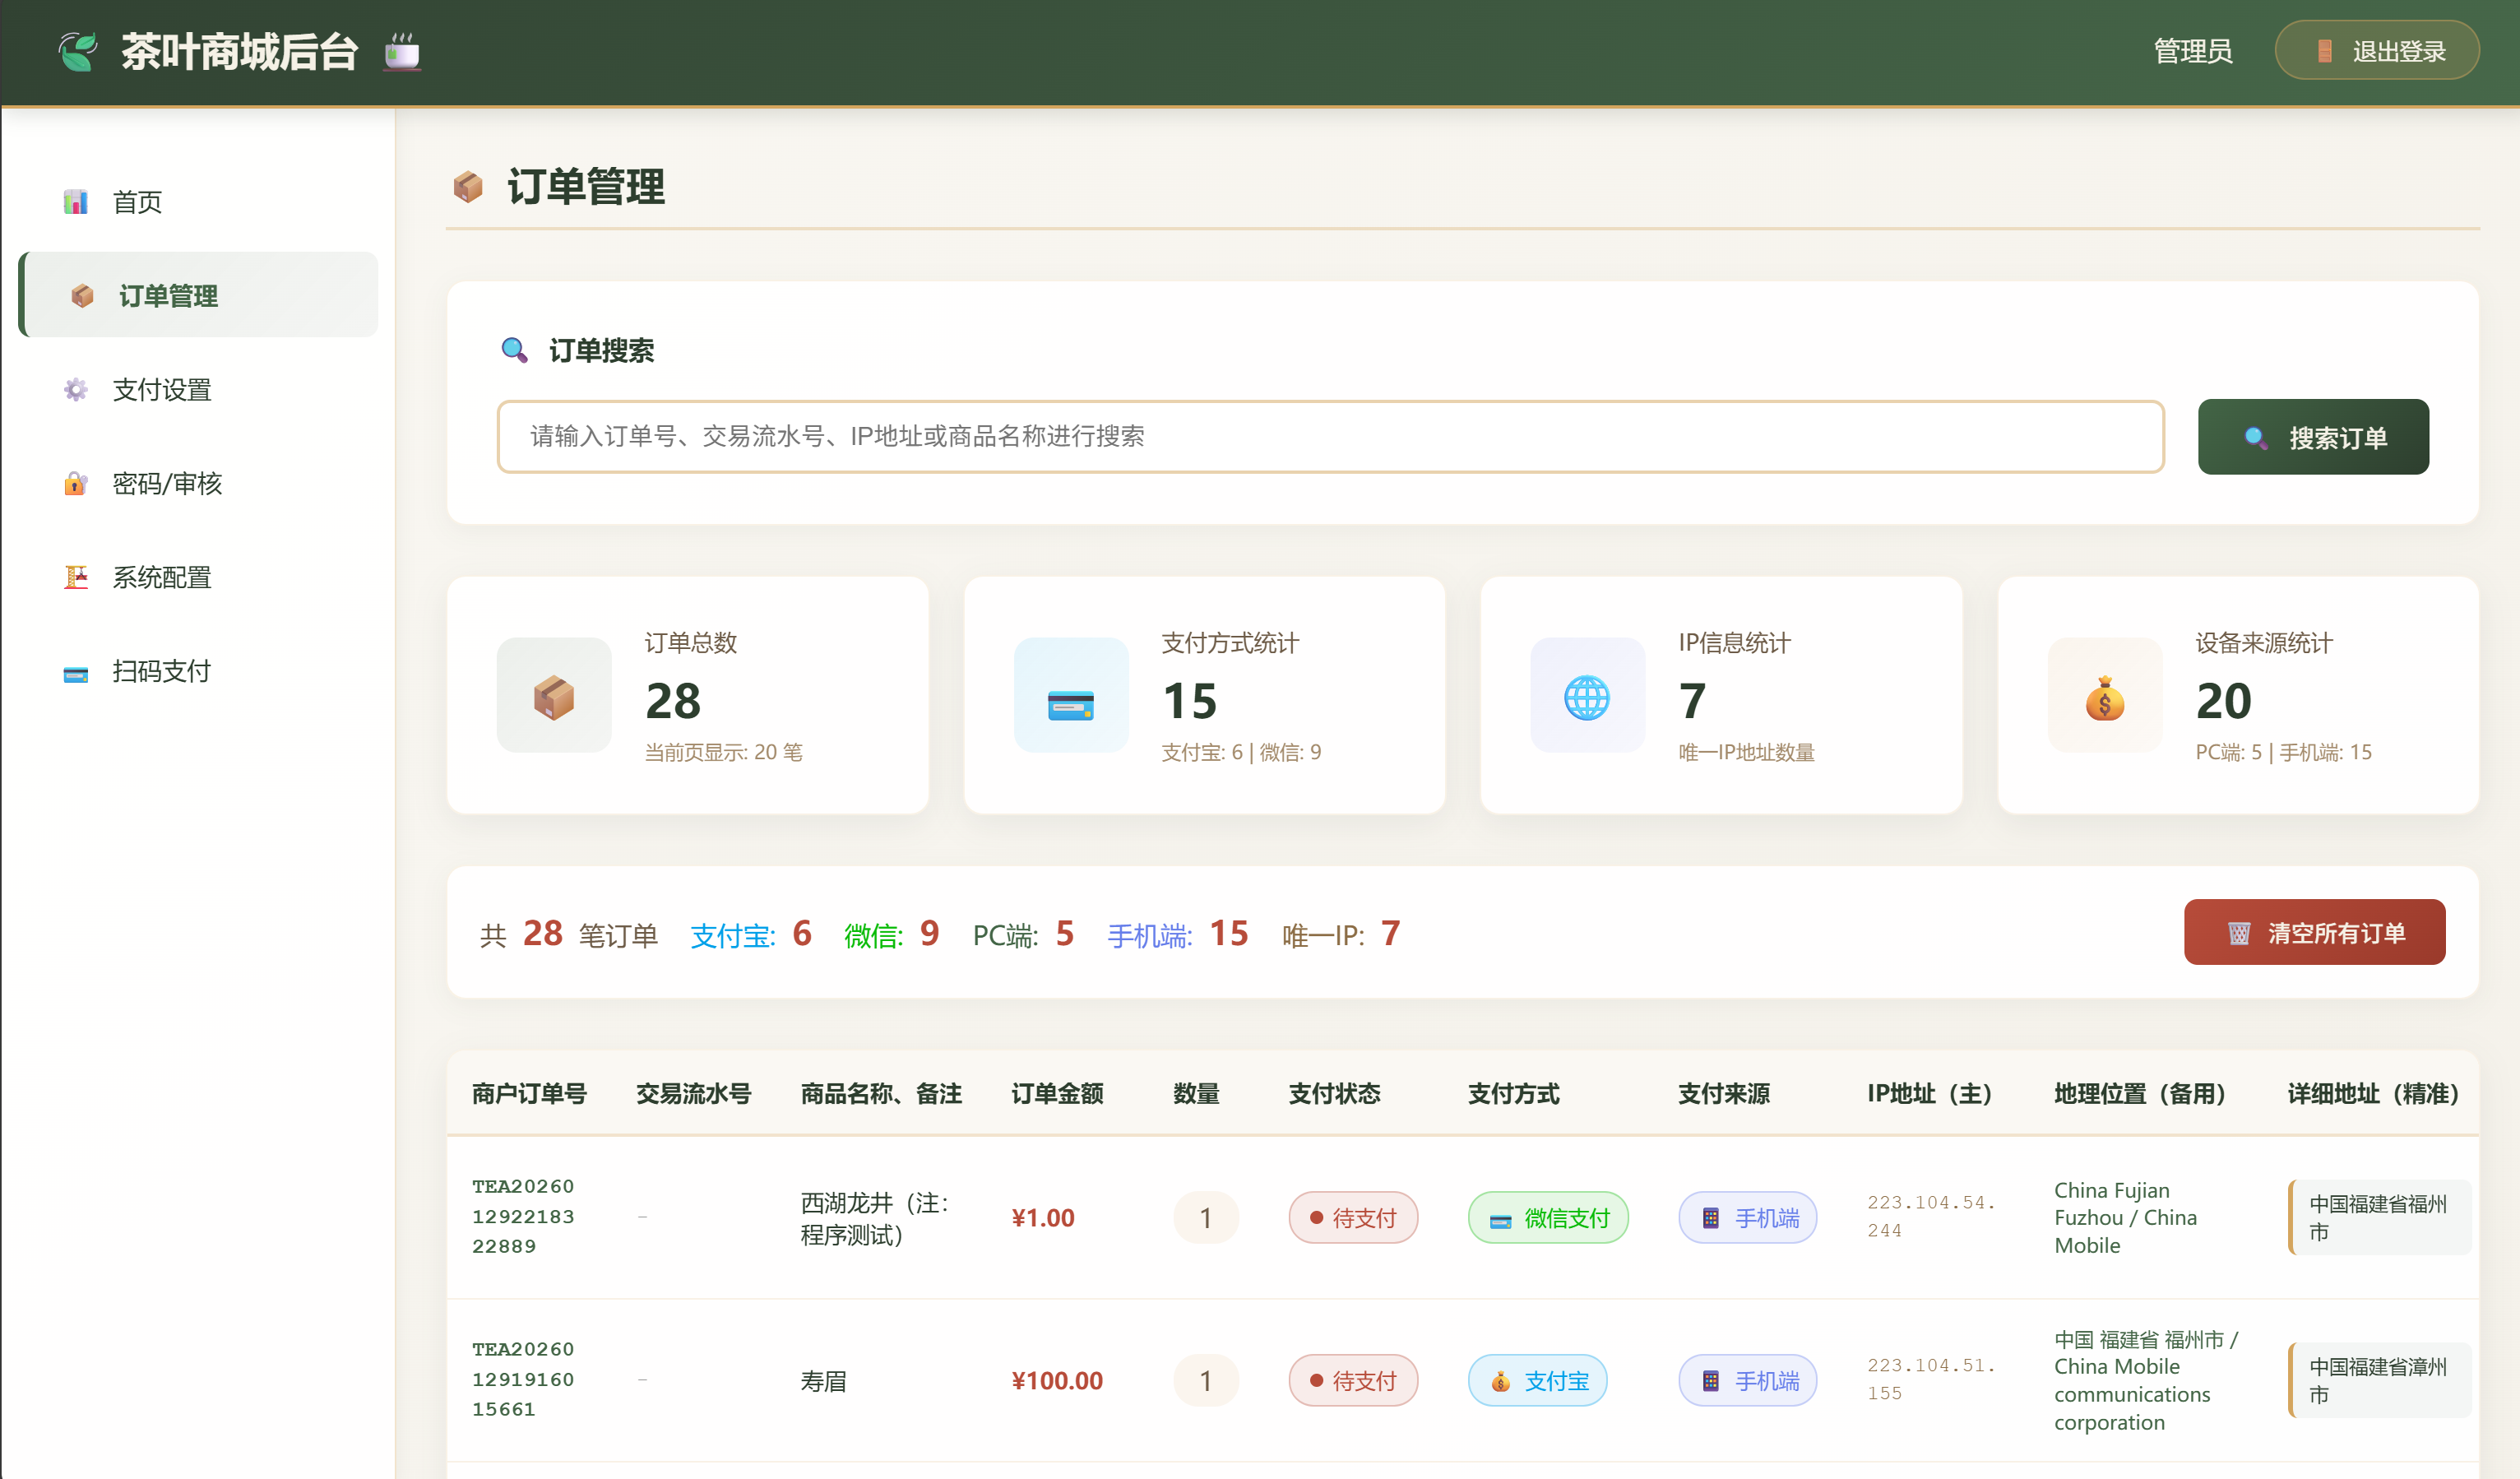The image size is (2520, 1479).
Task: Click the 支付宝 badge on 寿眉 order
Action: click(1537, 1381)
